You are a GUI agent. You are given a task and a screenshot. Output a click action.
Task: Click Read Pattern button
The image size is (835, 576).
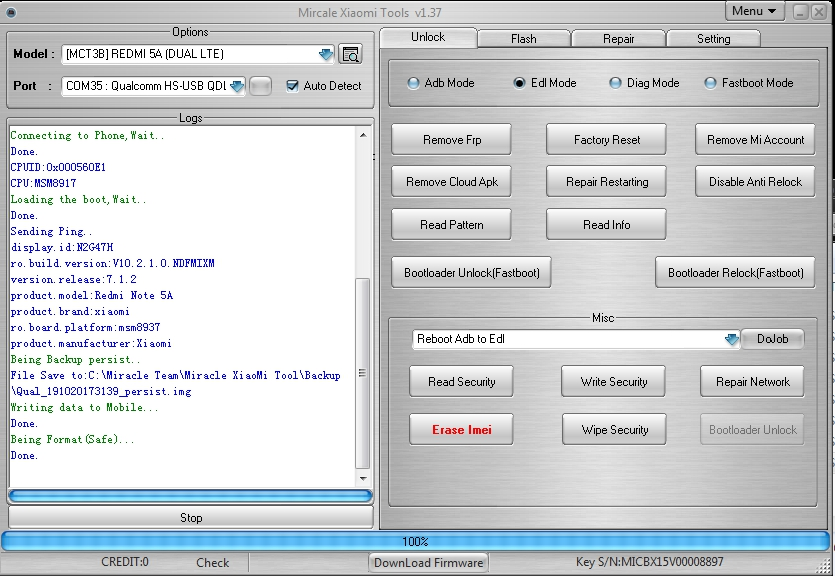click(x=452, y=225)
